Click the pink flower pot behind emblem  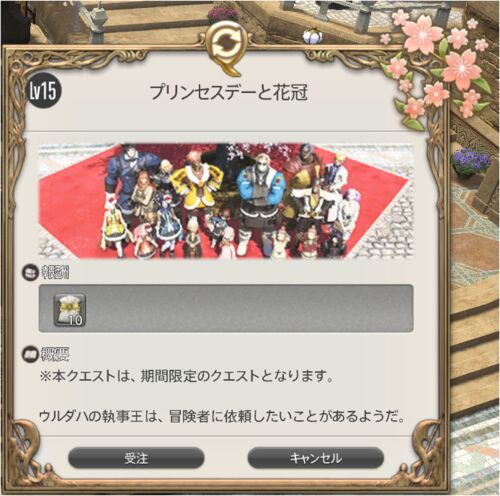point(223,15)
